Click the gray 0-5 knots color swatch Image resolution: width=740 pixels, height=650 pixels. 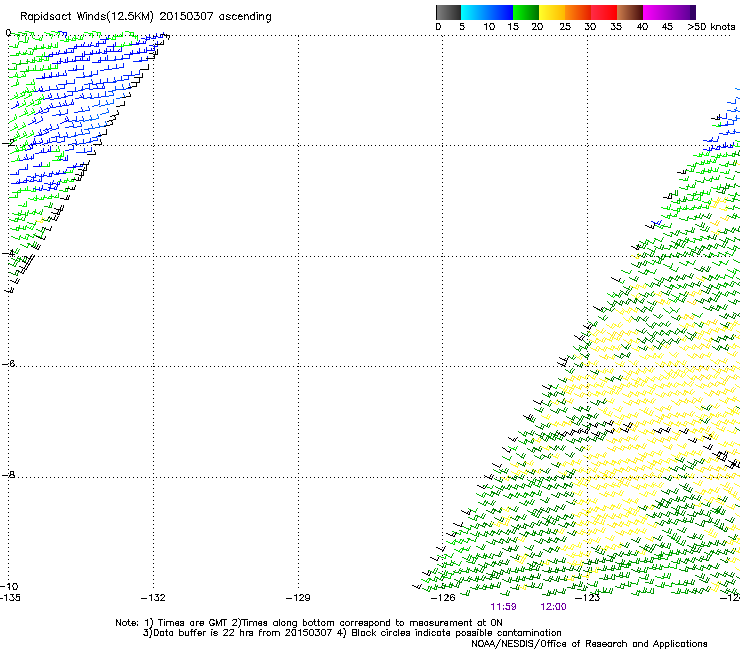(x=448, y=12)
